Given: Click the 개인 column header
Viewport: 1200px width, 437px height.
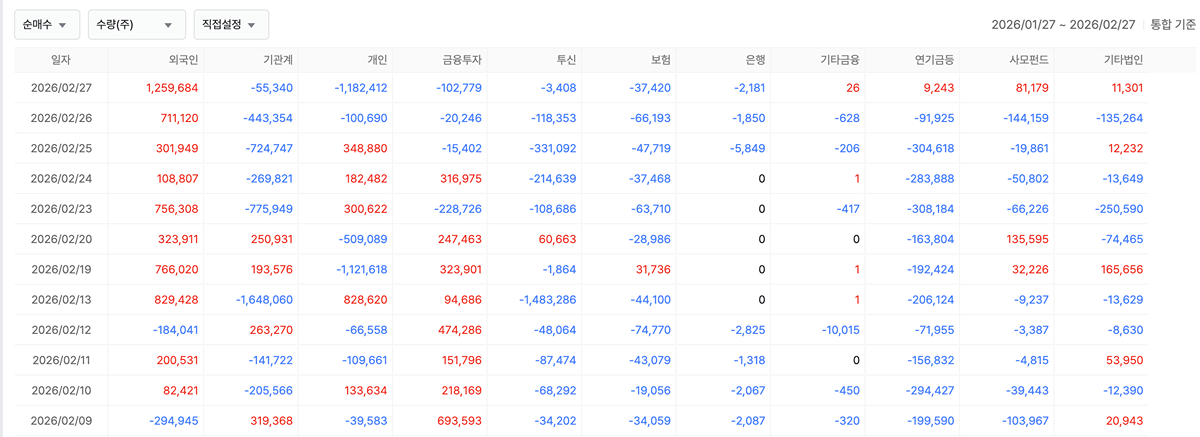Looking at the screenshot, I should [376, 60].
